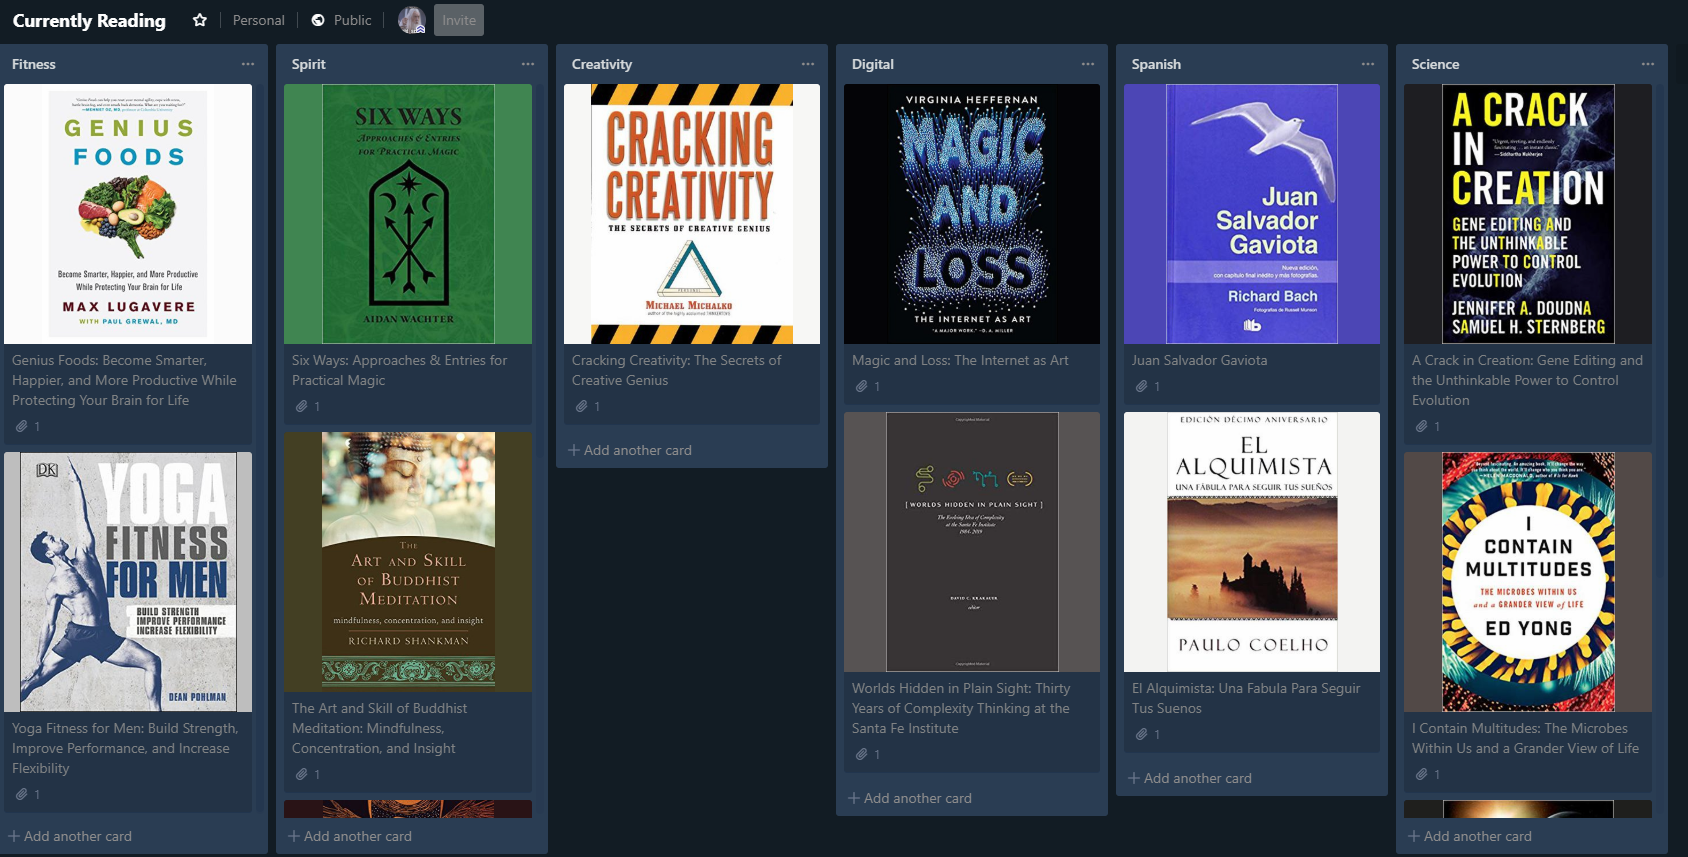Open the El Alquimista cover image
This screenshot has height=857, width=1688.
click(1252, 542)
